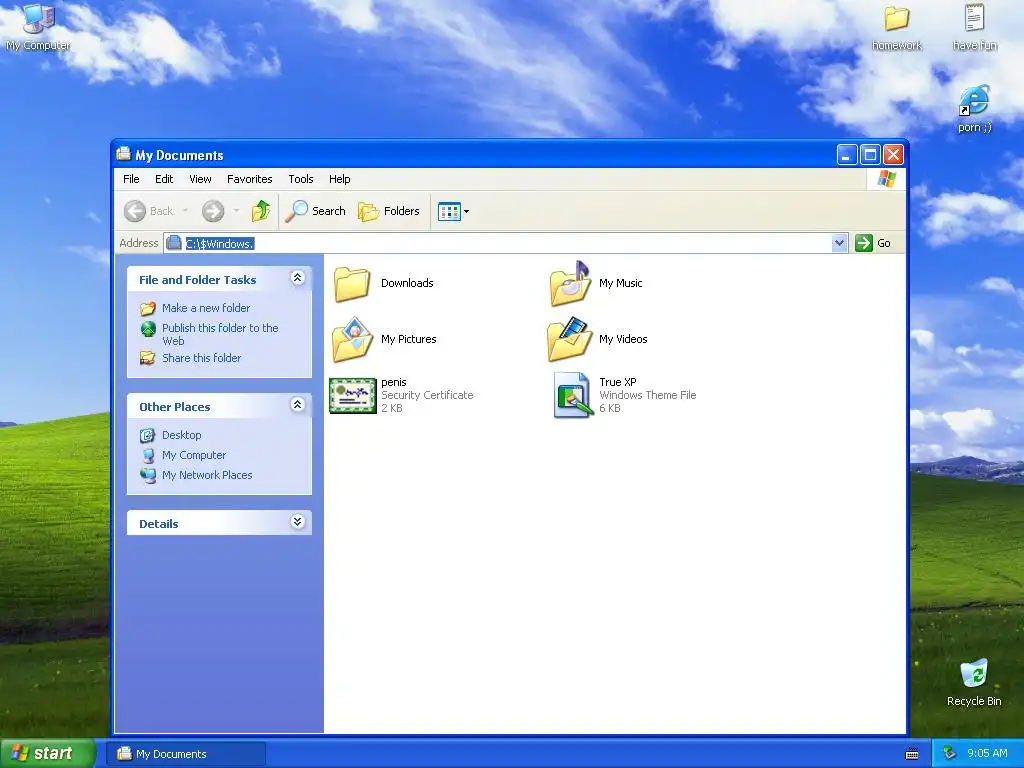Collapse the File and Folder Tasks panel
The height and width of the screenshot is (768, 1024).
[297, 278]
